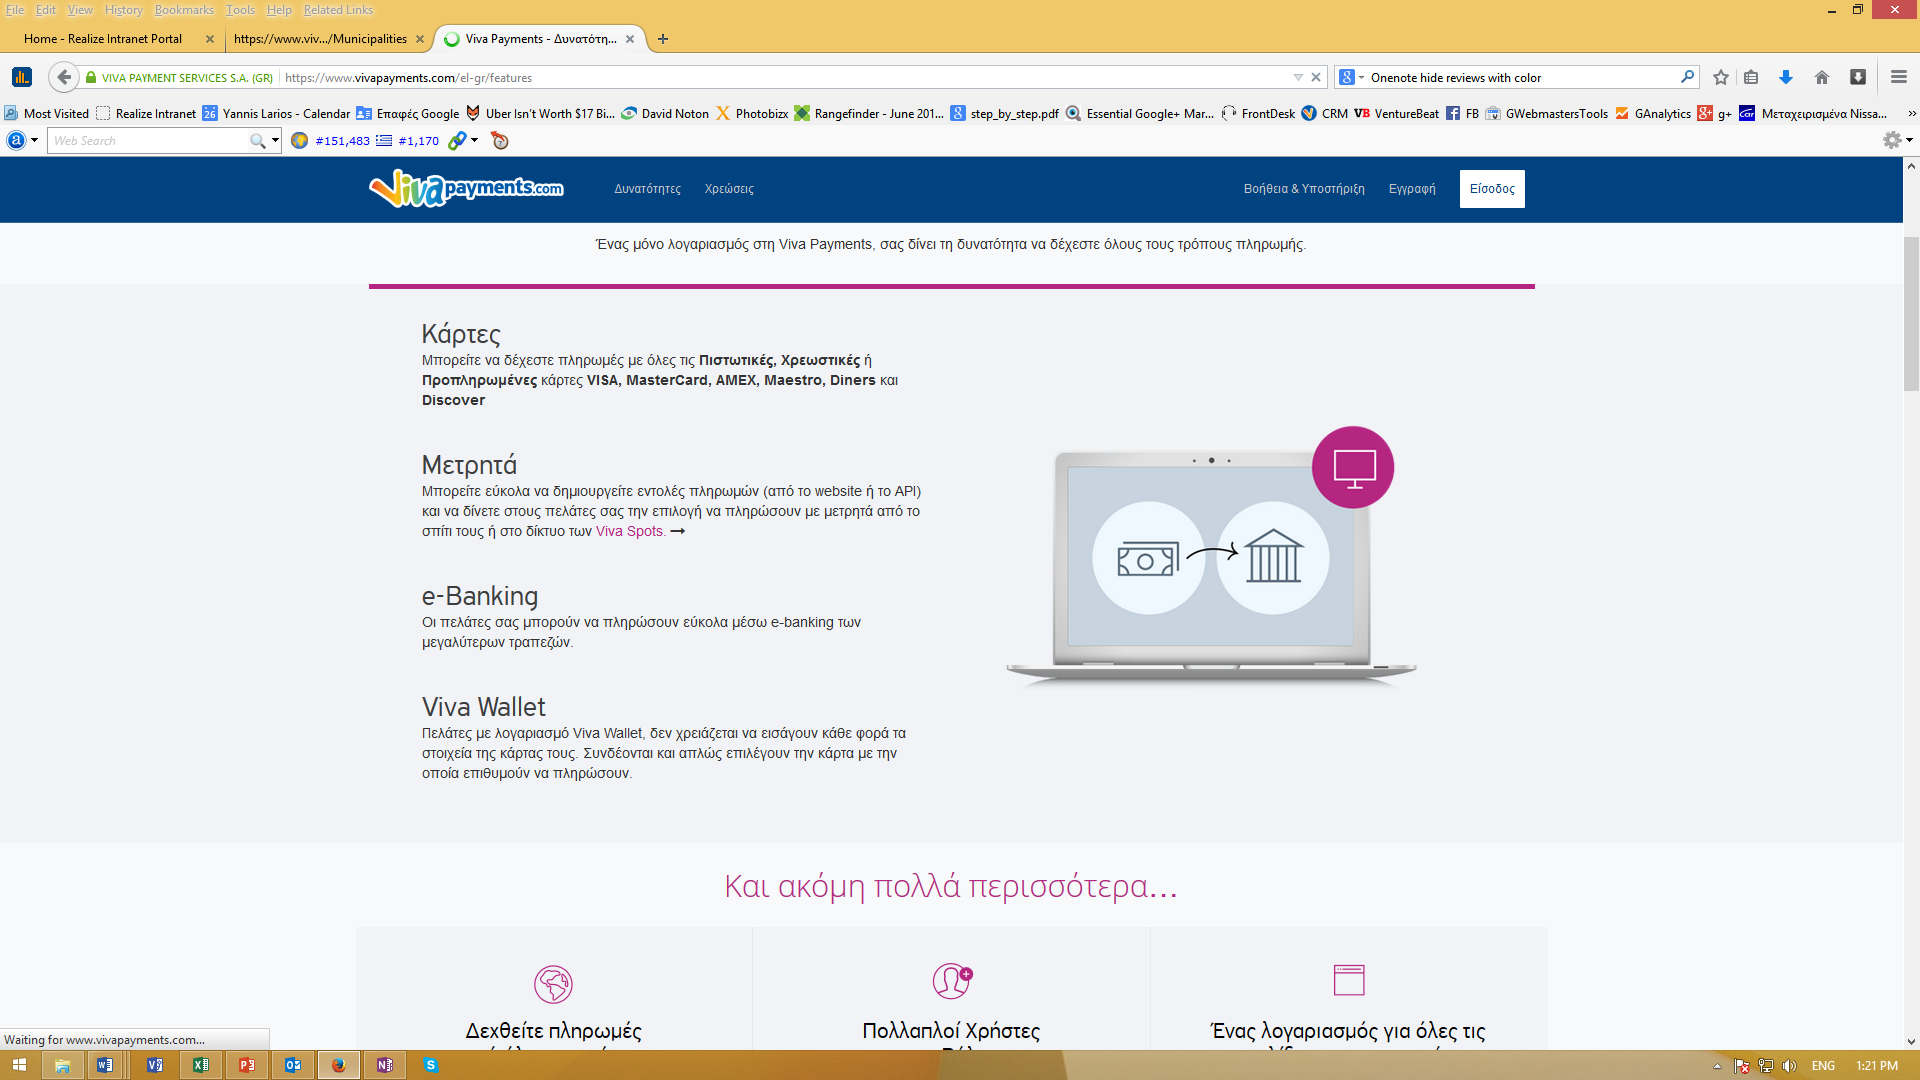
Task: Open Skype from the taskbar
Action: click(431, 1065)
